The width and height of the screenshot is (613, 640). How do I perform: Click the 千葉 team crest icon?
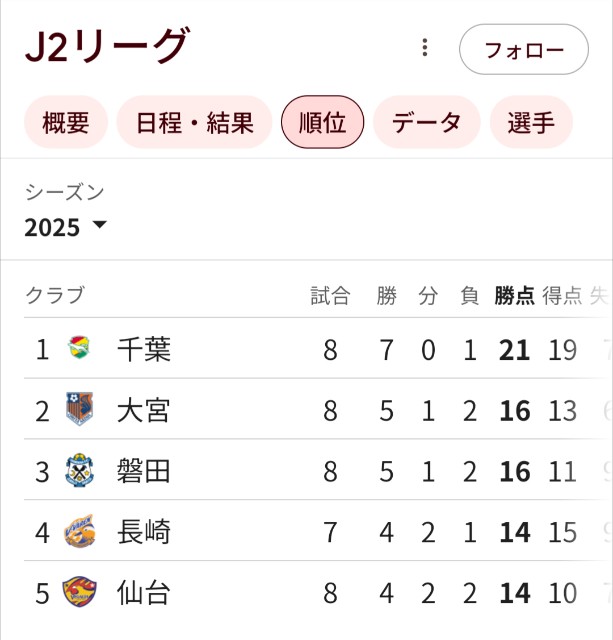click(x=79, y=347)
